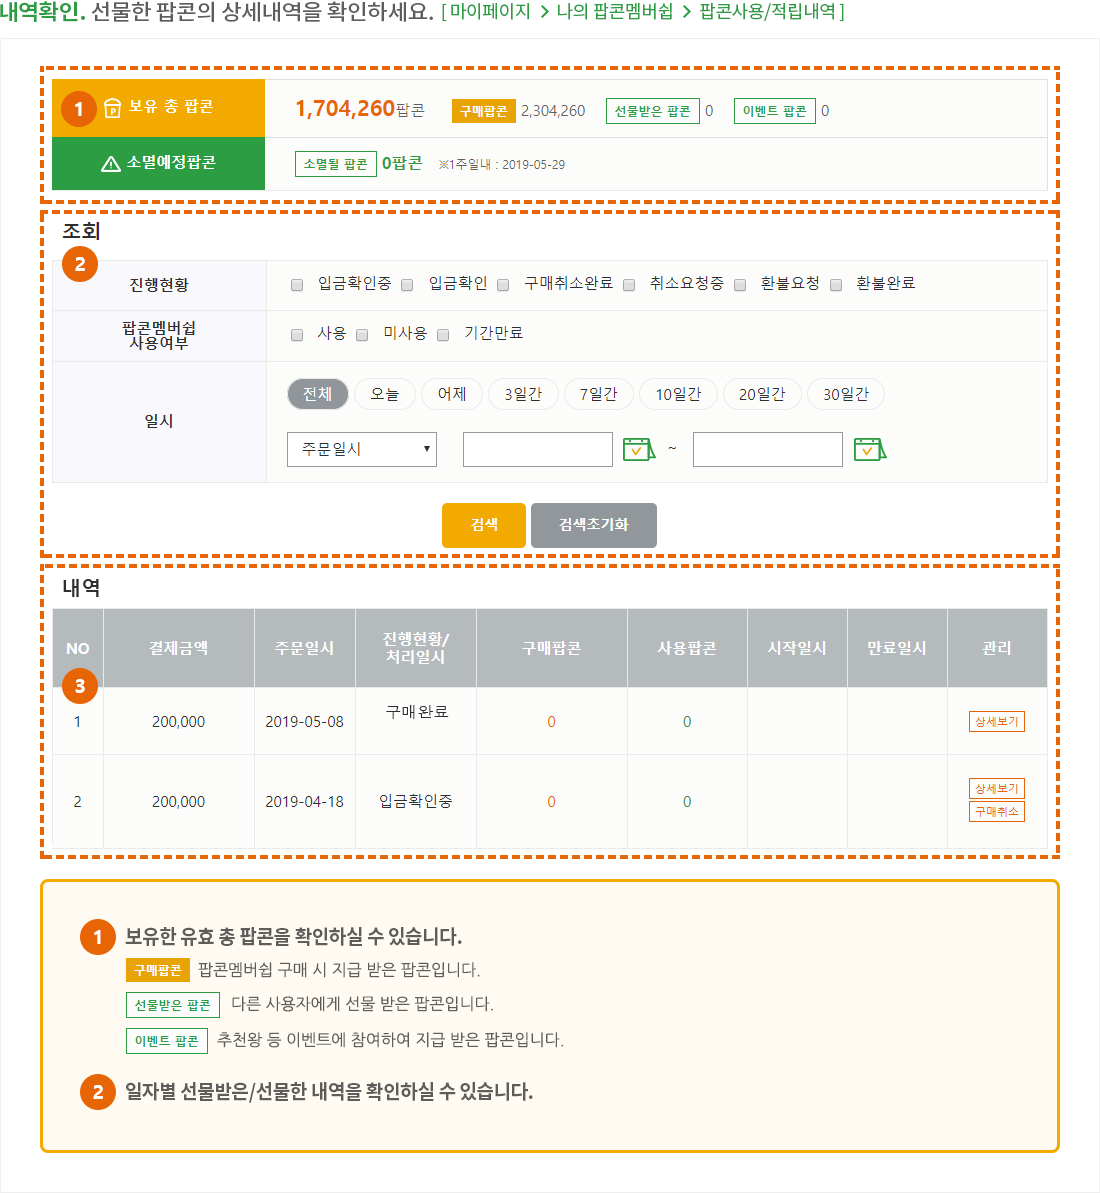The height and width of the screenshot is (1193, 1100).
Task: Click the start date input field
Action: 537,450
